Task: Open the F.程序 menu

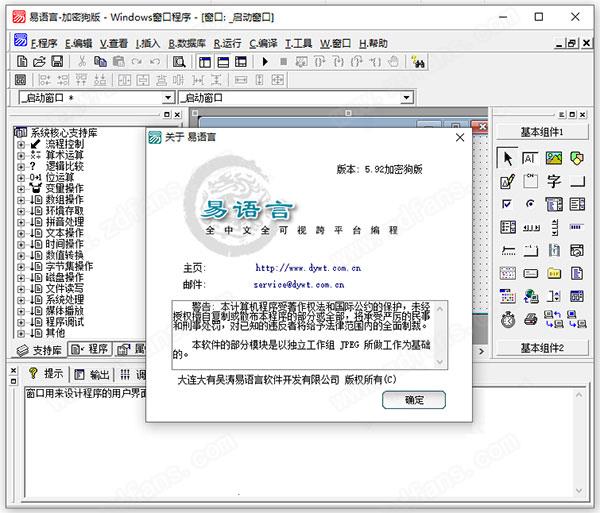Action: [x=44, y=44]
